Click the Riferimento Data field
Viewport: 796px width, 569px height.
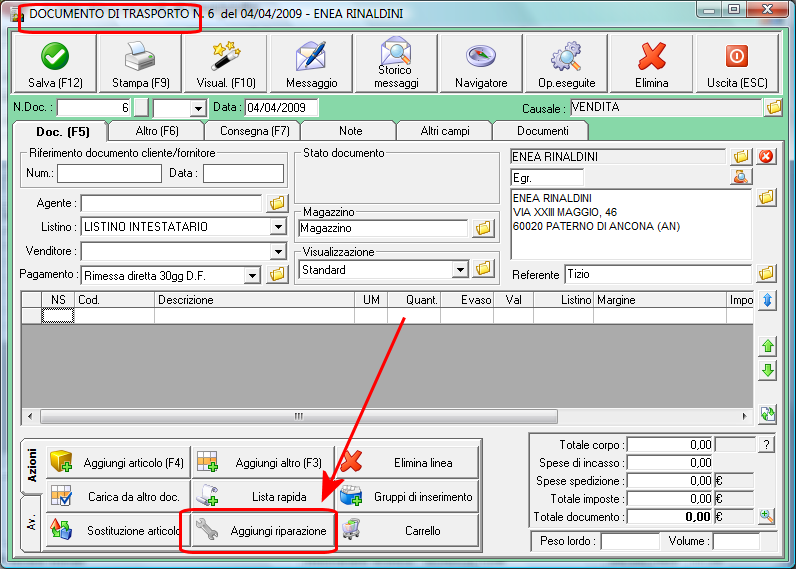(243, 173)
